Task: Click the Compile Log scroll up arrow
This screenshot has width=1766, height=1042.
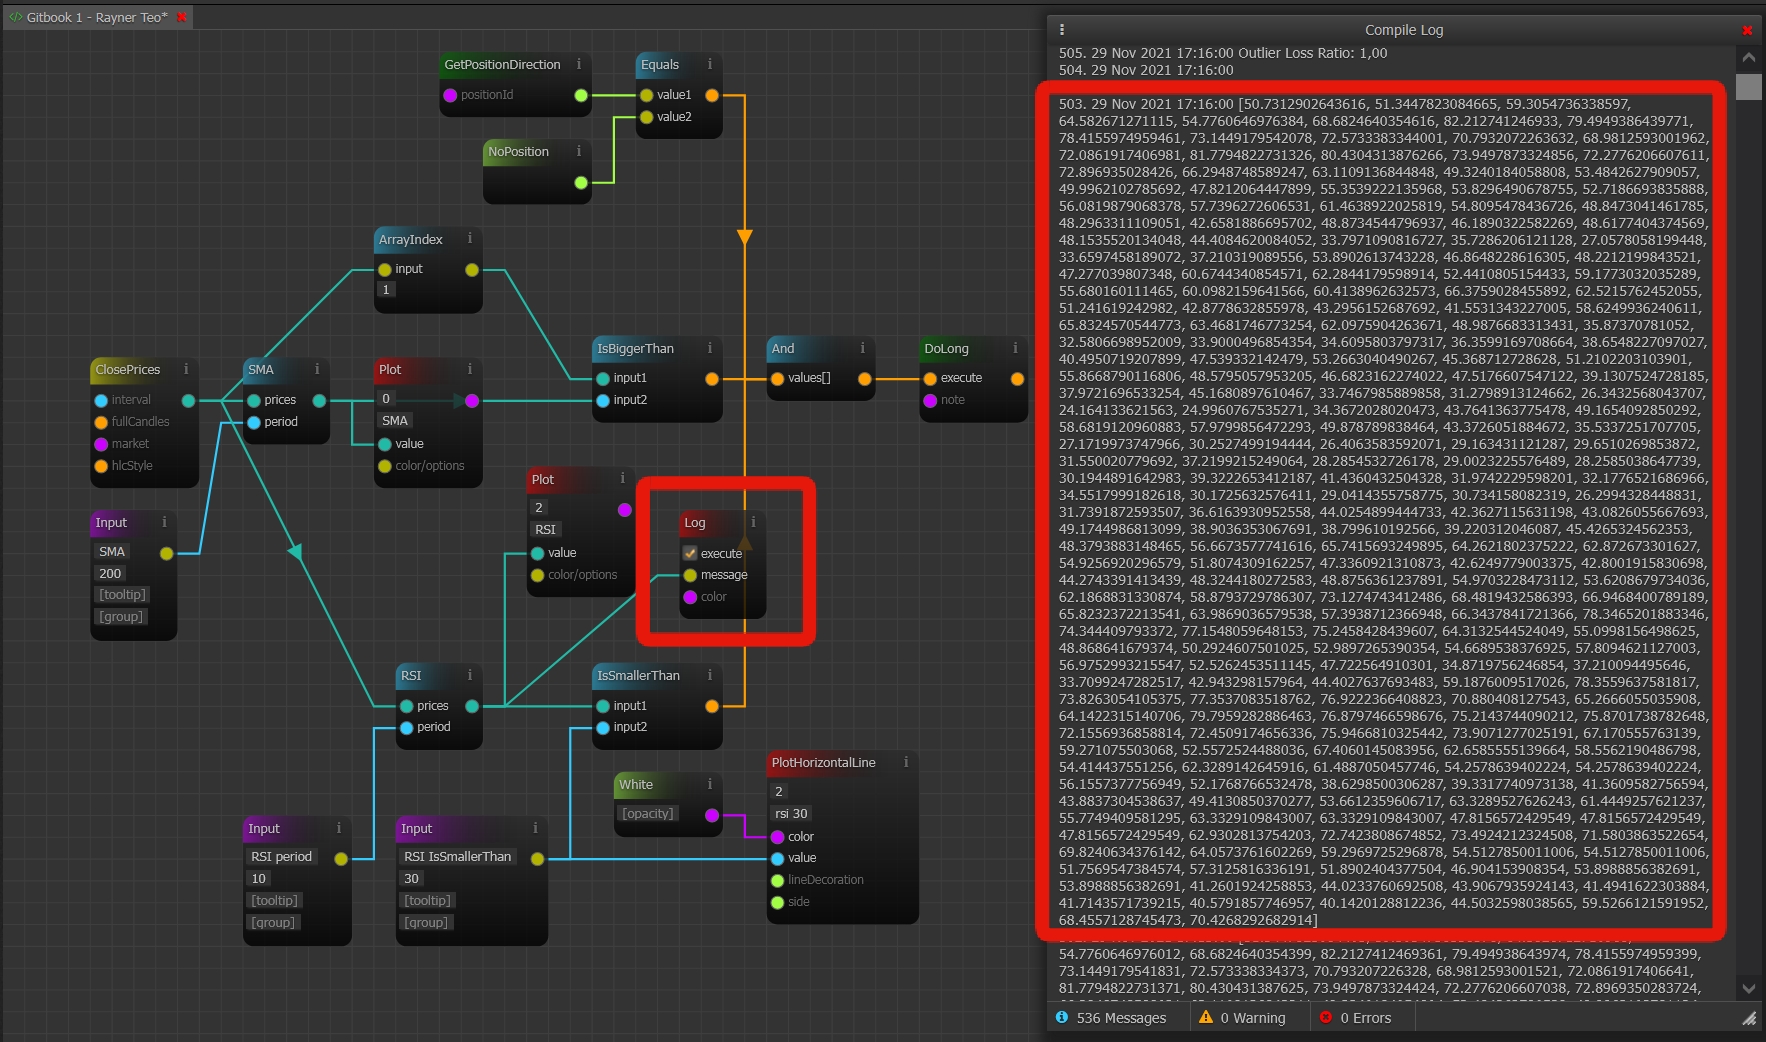Action: coord(1748,58)
